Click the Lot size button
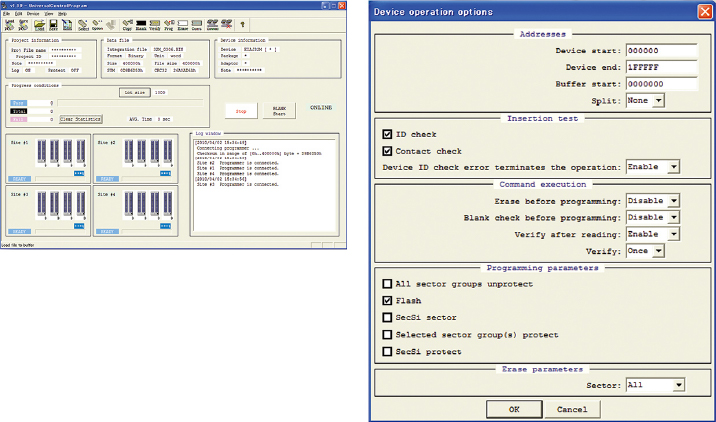Image resolution: width=716 pixels, height=422 pixels. 135,92
